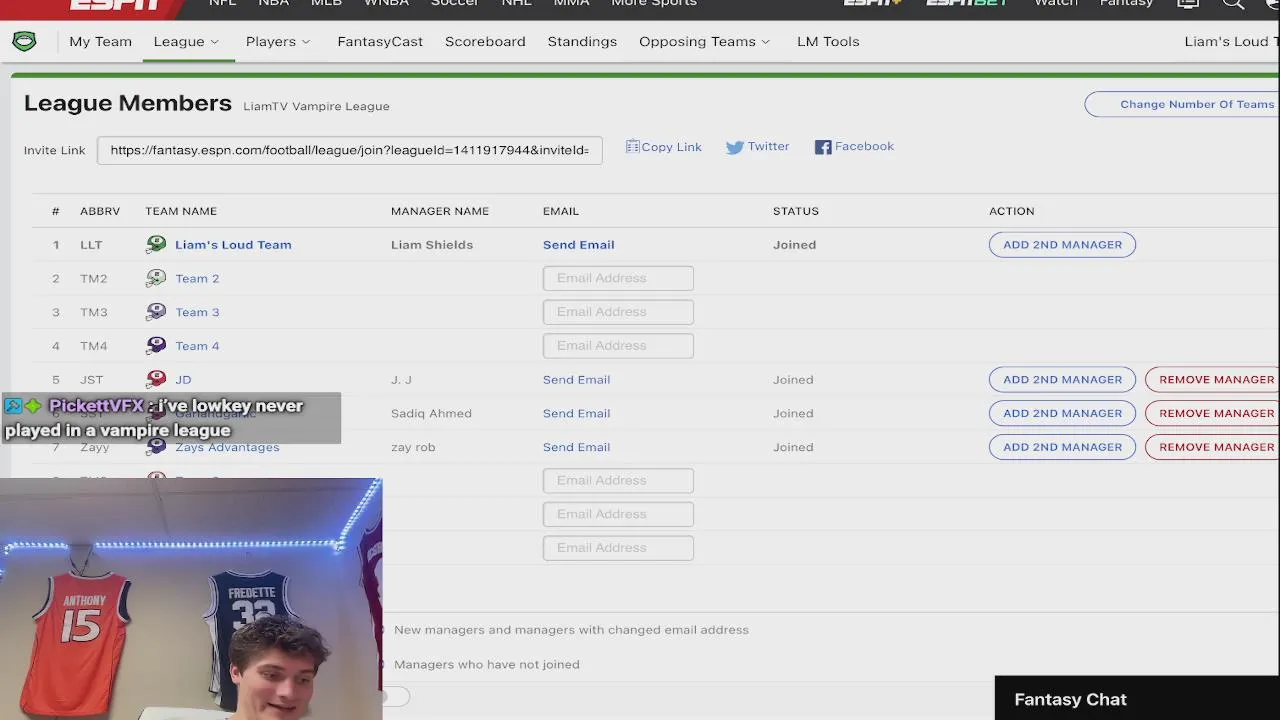The height and width of the screenshot is (720, 1280).
Task: Click the Team 4 Email Address field
Action: click(618, 346)
